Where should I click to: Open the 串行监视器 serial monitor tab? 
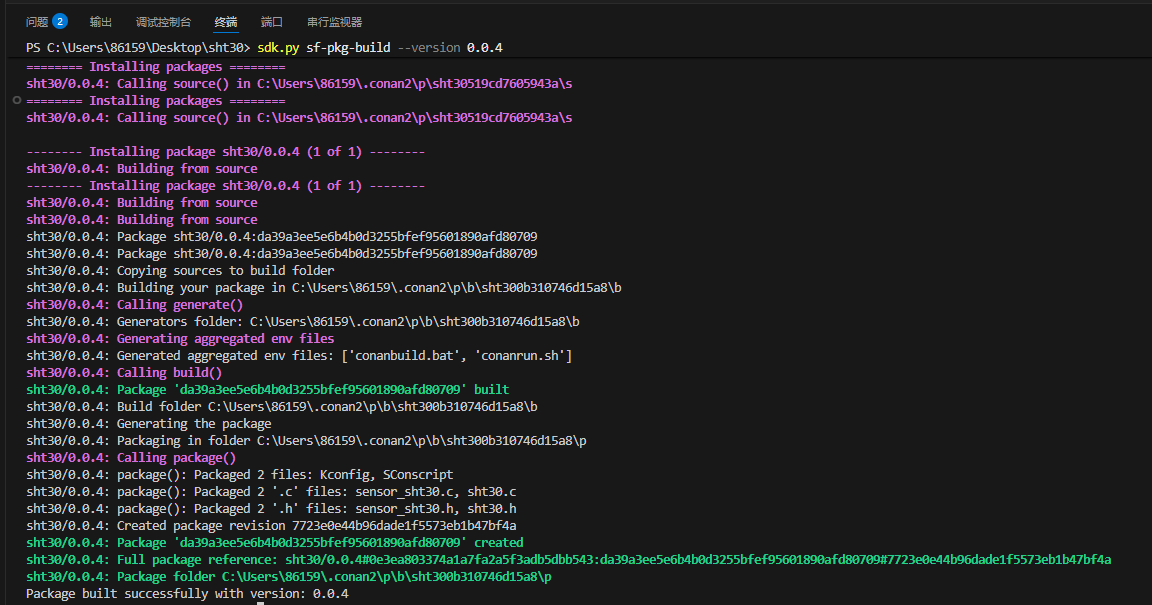pyautogui.click(x=335, y=21)
